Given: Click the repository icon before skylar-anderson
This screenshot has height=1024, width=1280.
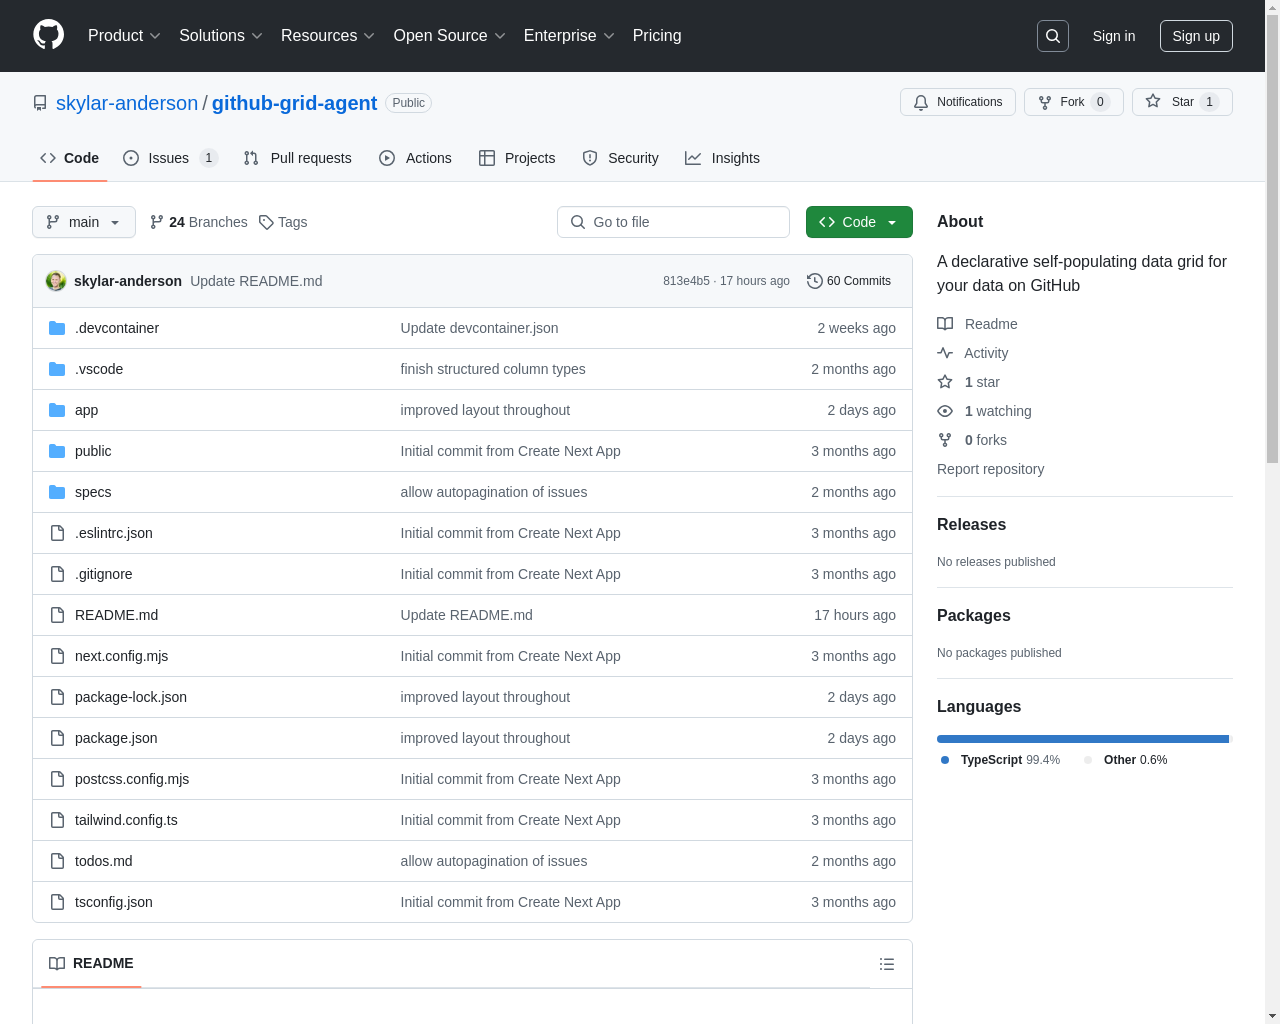Looking at the screenshot, I should pyautogui.click(x=40, y=103).
